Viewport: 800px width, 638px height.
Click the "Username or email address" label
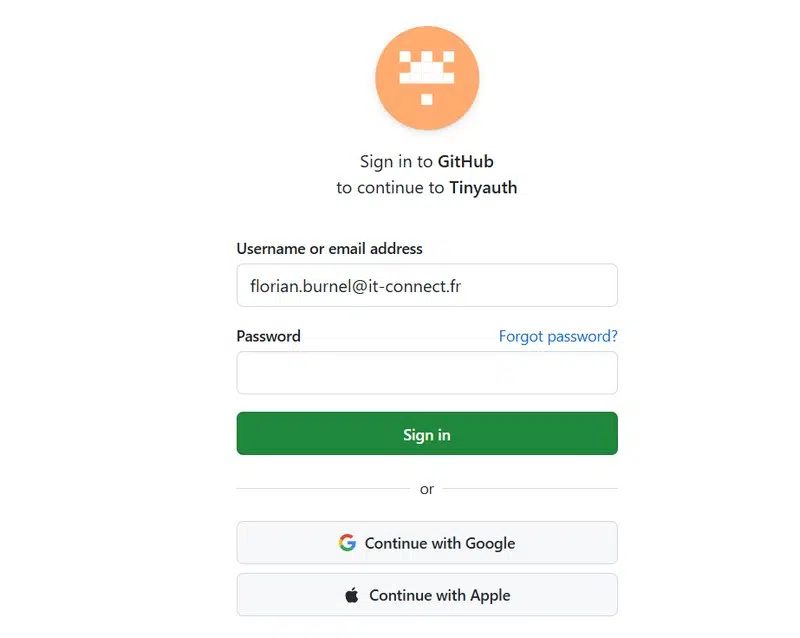click(x=329, y=248)
